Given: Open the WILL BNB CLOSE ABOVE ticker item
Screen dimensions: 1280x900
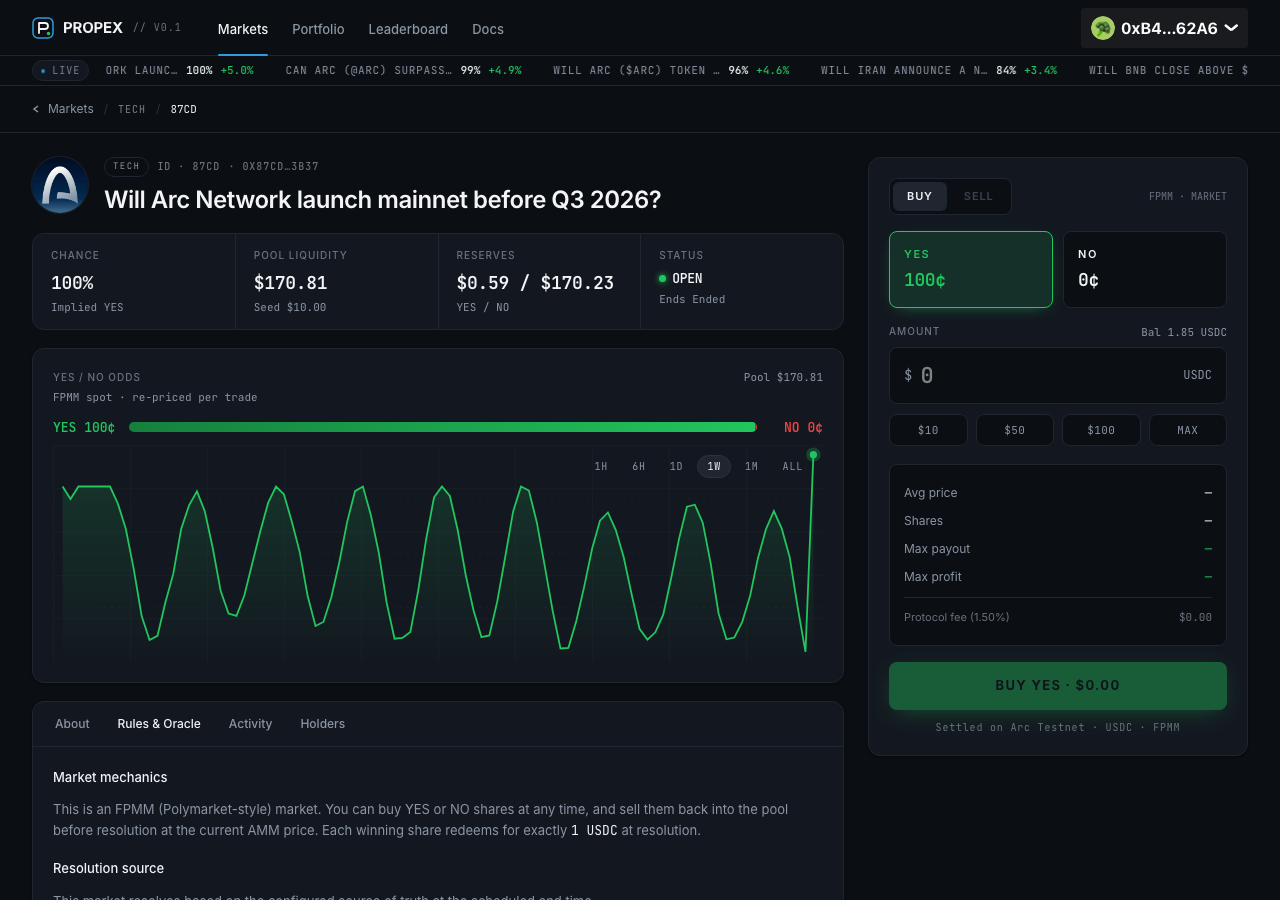Looking at the screenshot, I should pos(1168,71).
